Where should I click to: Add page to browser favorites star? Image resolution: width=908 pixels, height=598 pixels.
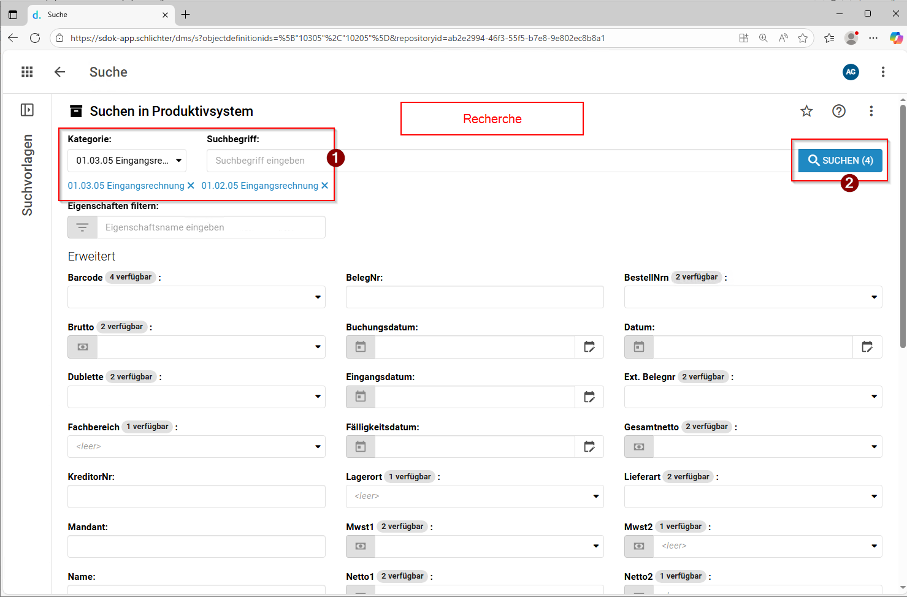(x=802, y=38)
